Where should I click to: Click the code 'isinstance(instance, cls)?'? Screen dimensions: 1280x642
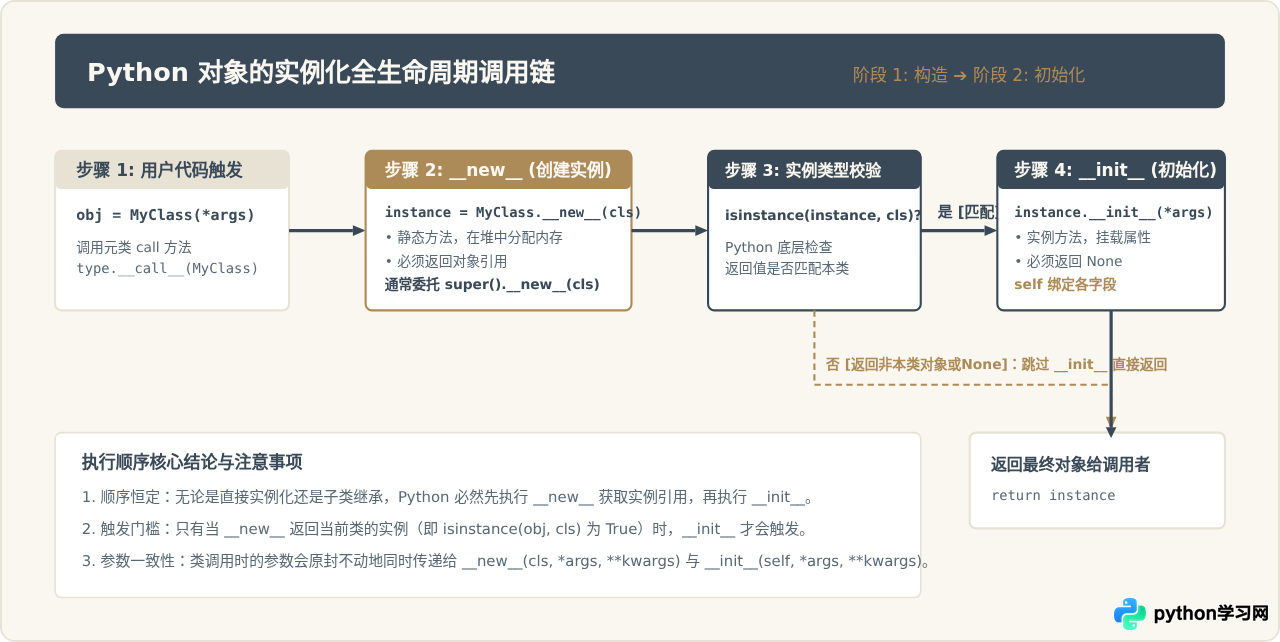coord(822,215)
